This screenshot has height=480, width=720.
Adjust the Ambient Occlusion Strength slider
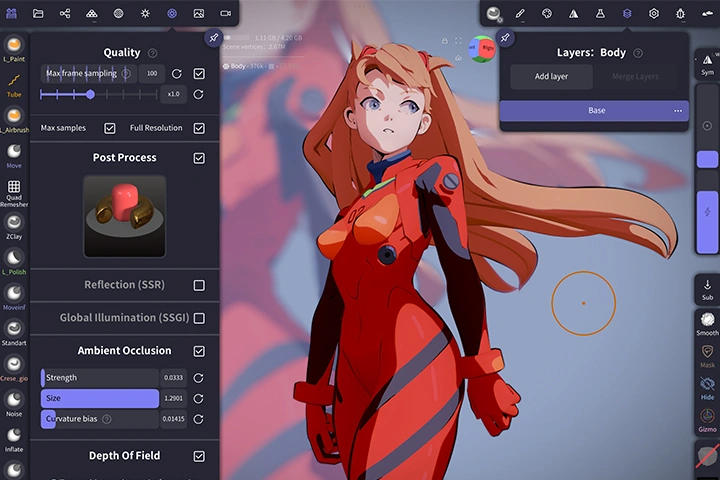pyautogui.click(x=100, y=378)
